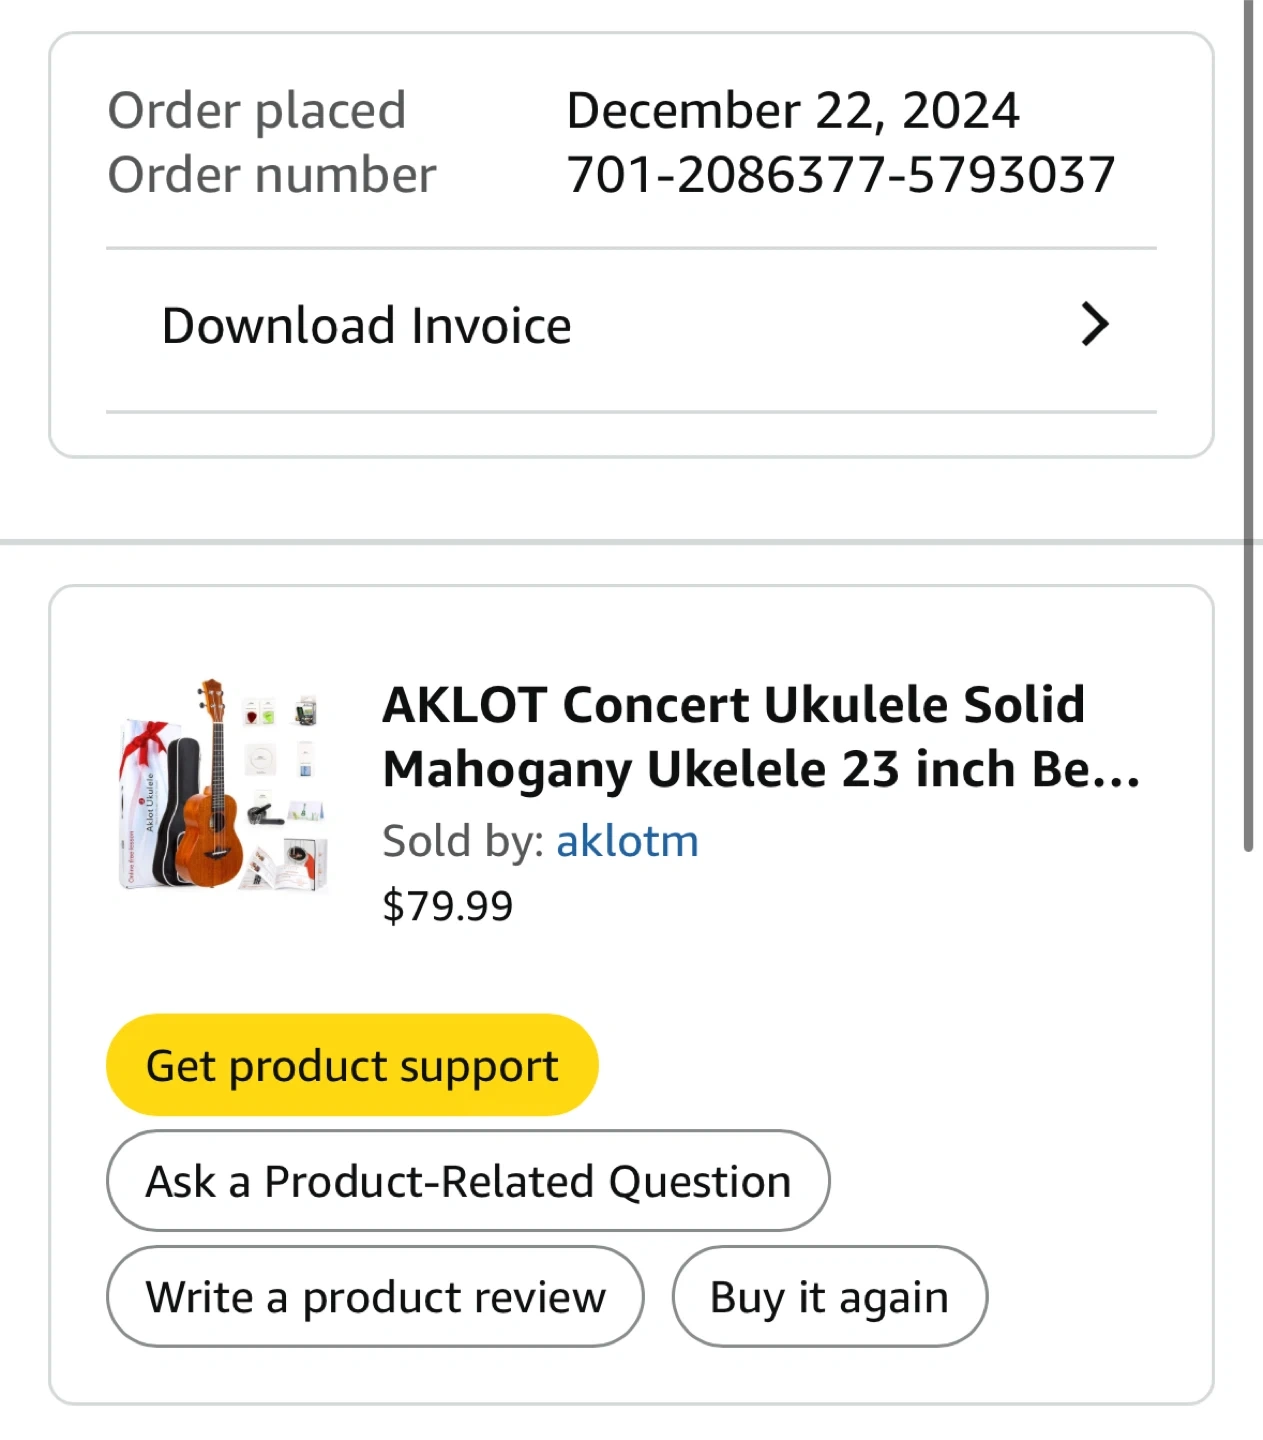This screenshot has width=1263, height=1440.
Task: Open the Download Invoice option
Action: coord(366,326)
